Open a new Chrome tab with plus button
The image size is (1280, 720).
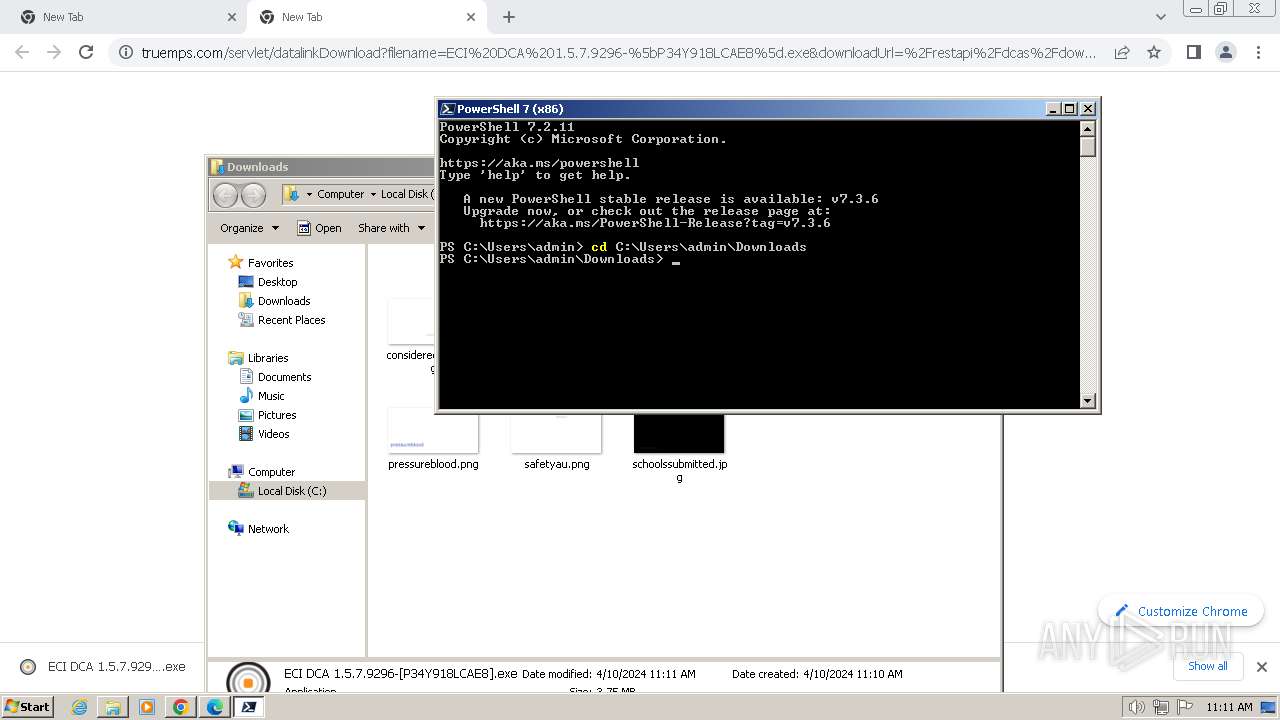pyautogui.click(x=509, y=17)
